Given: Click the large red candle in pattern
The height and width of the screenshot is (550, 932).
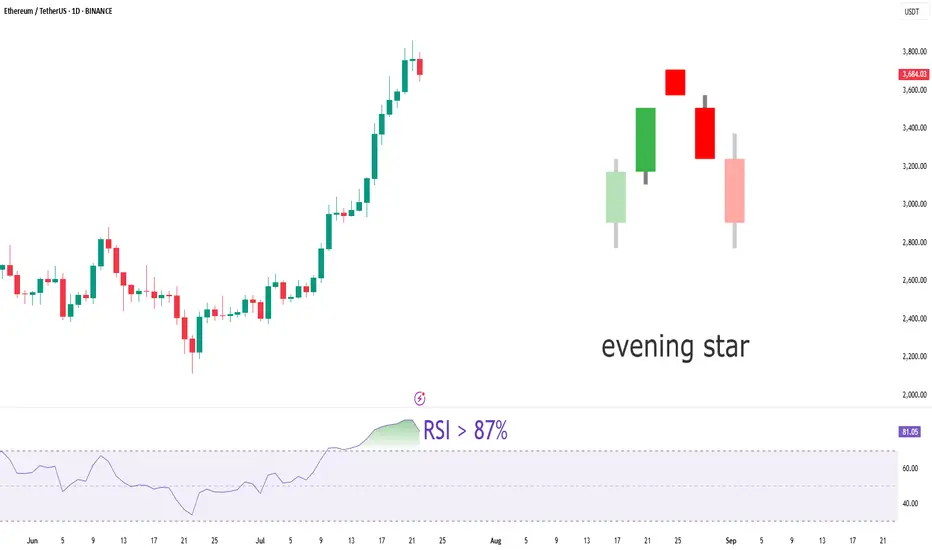Looking at the screenshot, I should coord(705,133).
